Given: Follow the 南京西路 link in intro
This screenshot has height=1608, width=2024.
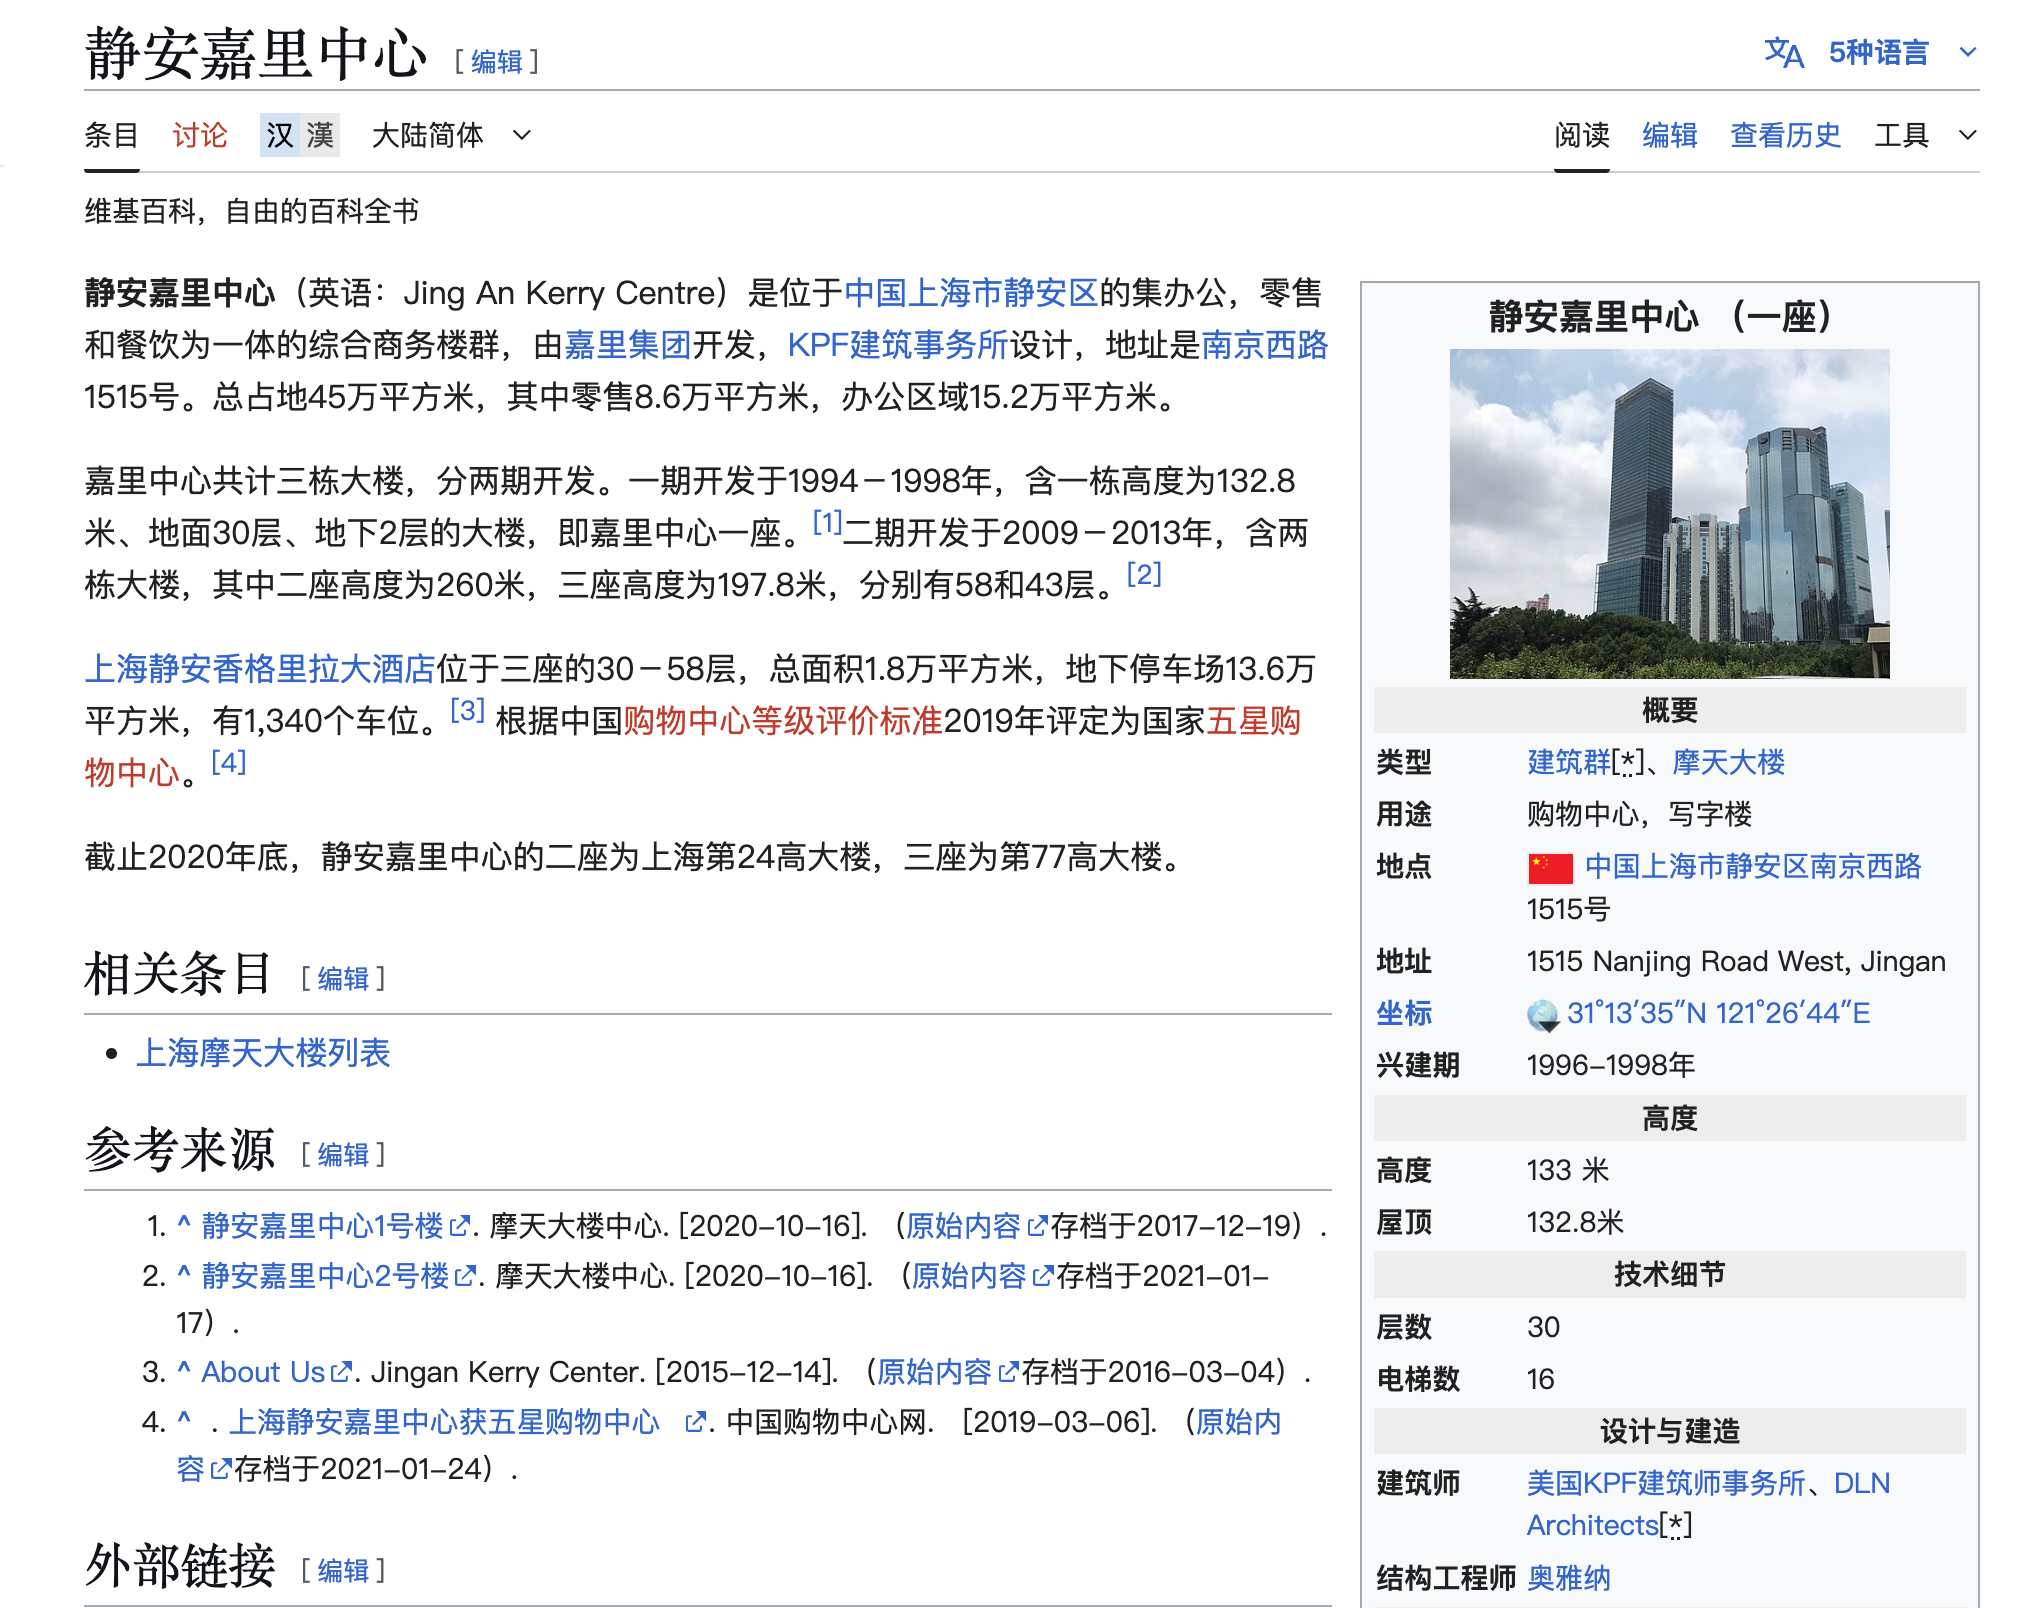Looking at the screenshot, I should 1264,345.
